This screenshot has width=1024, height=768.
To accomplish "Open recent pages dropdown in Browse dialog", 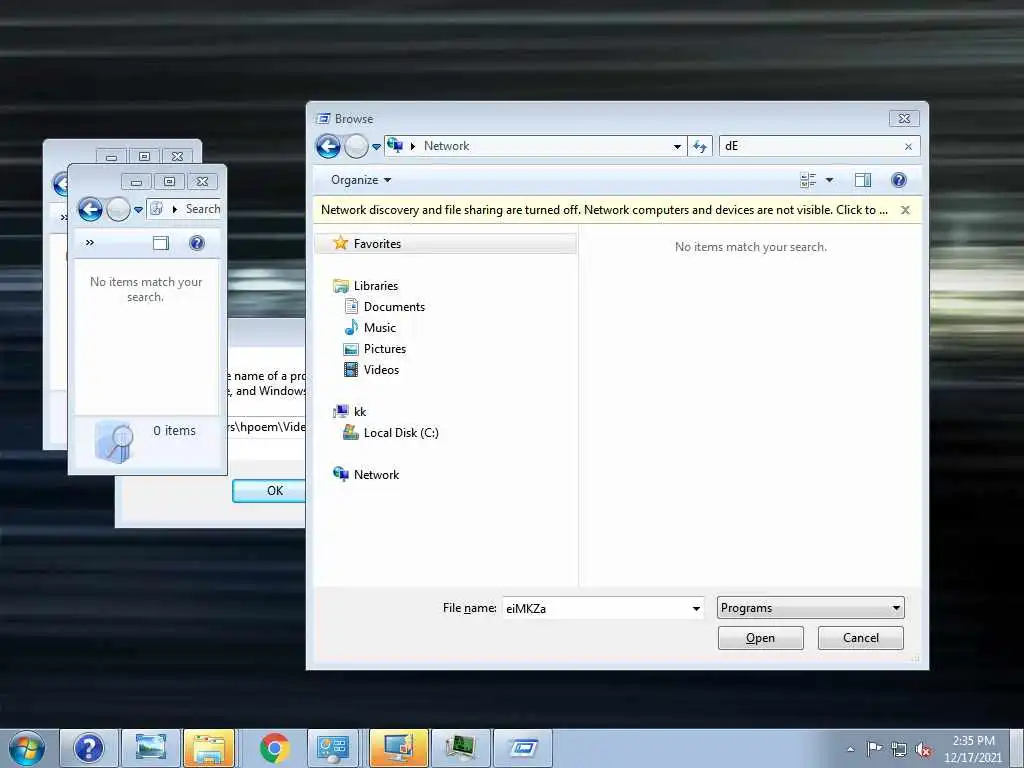I will [376, 147].
